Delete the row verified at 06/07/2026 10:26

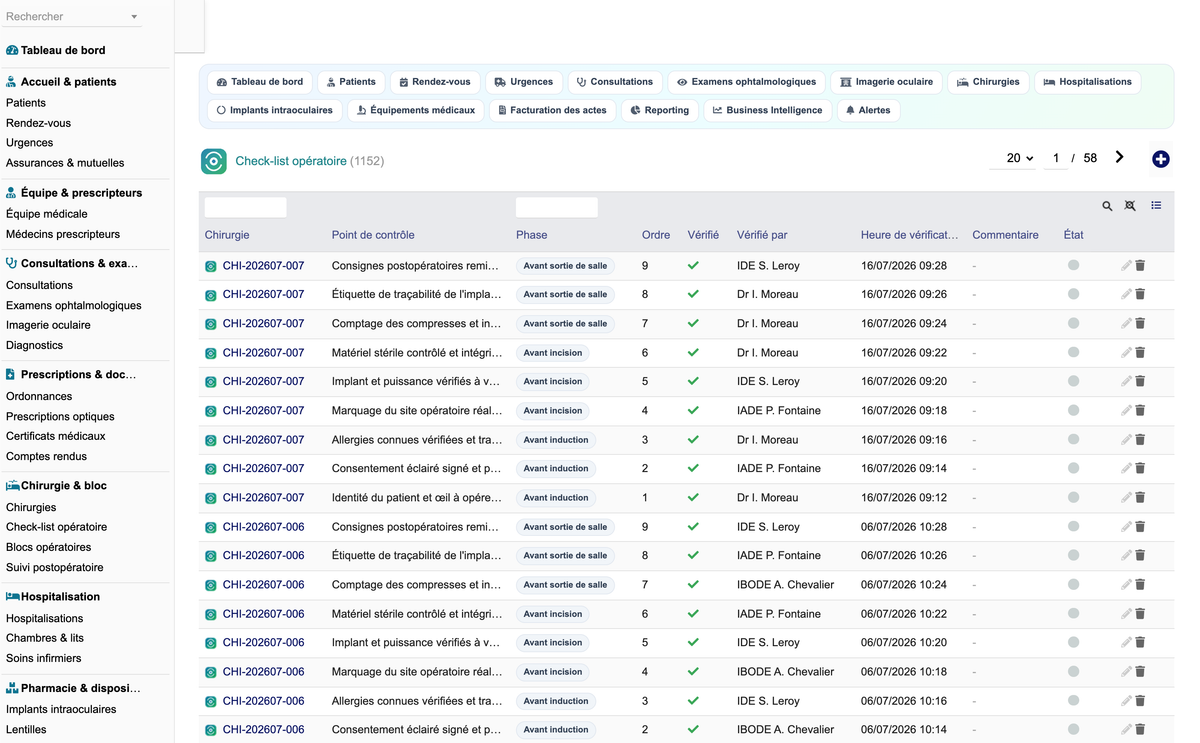(1140, 556)
